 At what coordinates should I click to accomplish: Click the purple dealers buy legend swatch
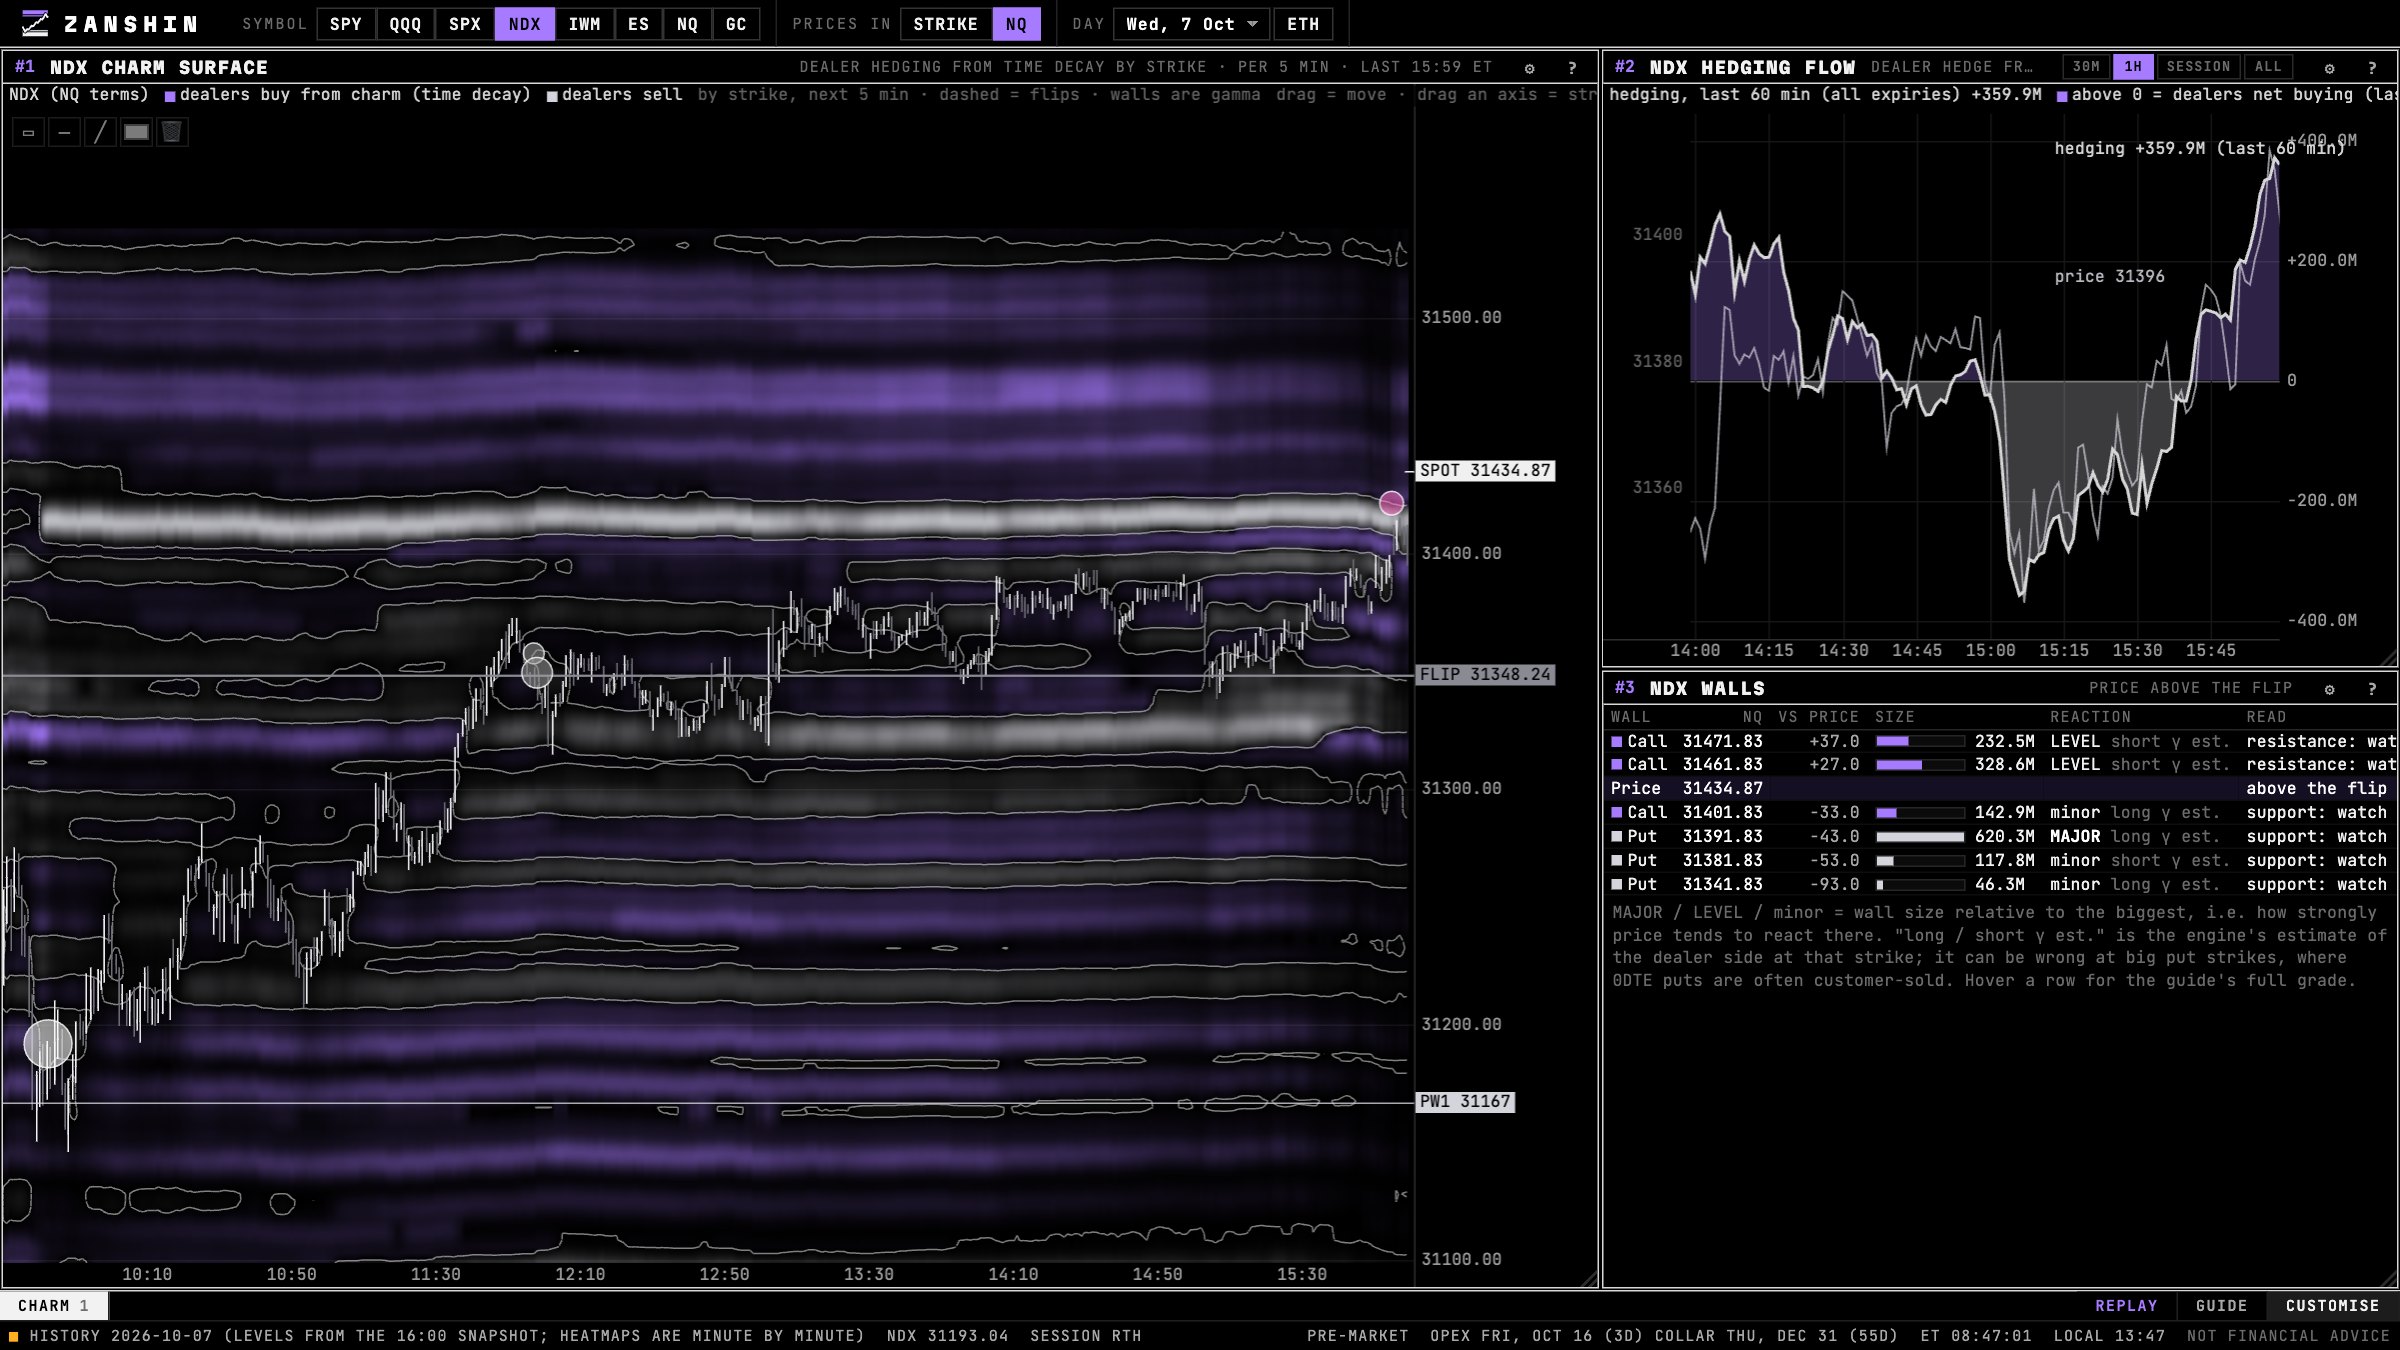click(170, 96)
